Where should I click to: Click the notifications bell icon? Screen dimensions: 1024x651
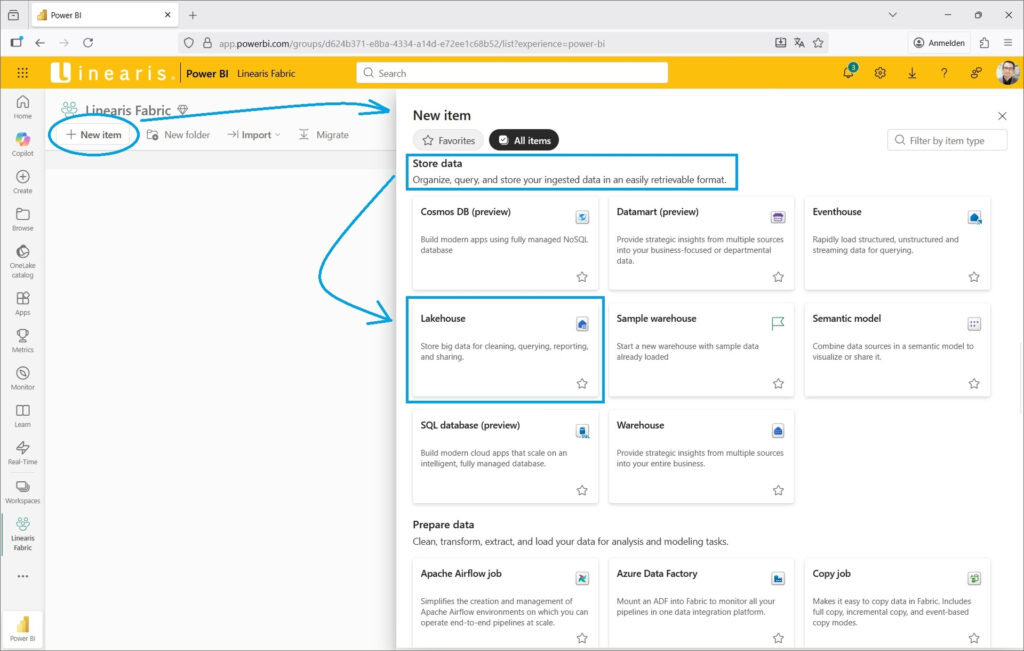point(848,73)
